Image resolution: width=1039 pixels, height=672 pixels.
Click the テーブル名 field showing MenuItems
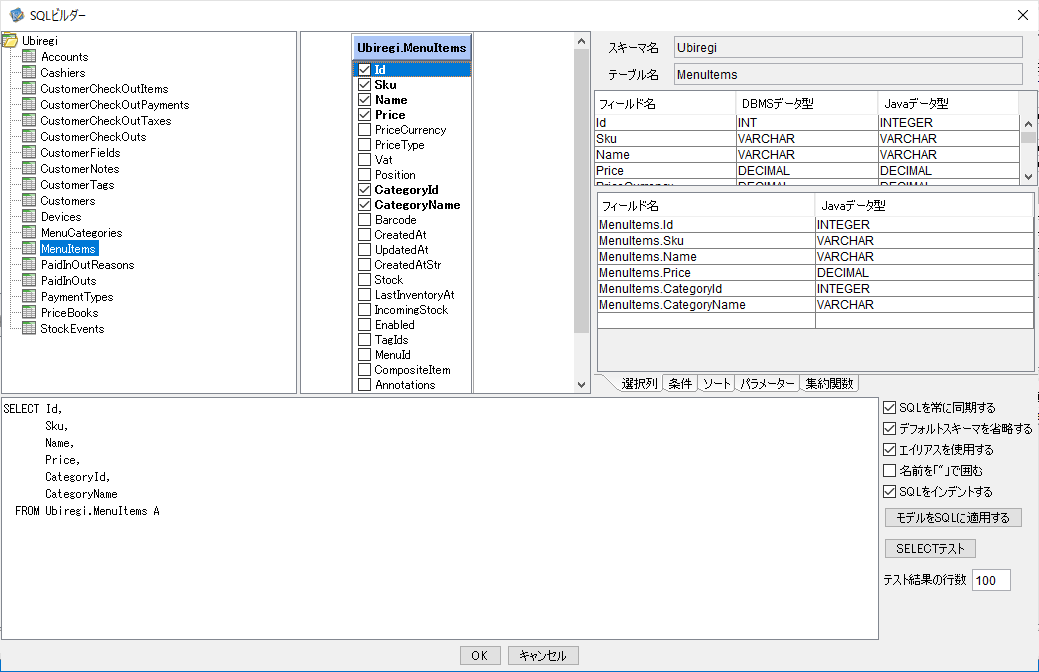[x=848, y=75]
